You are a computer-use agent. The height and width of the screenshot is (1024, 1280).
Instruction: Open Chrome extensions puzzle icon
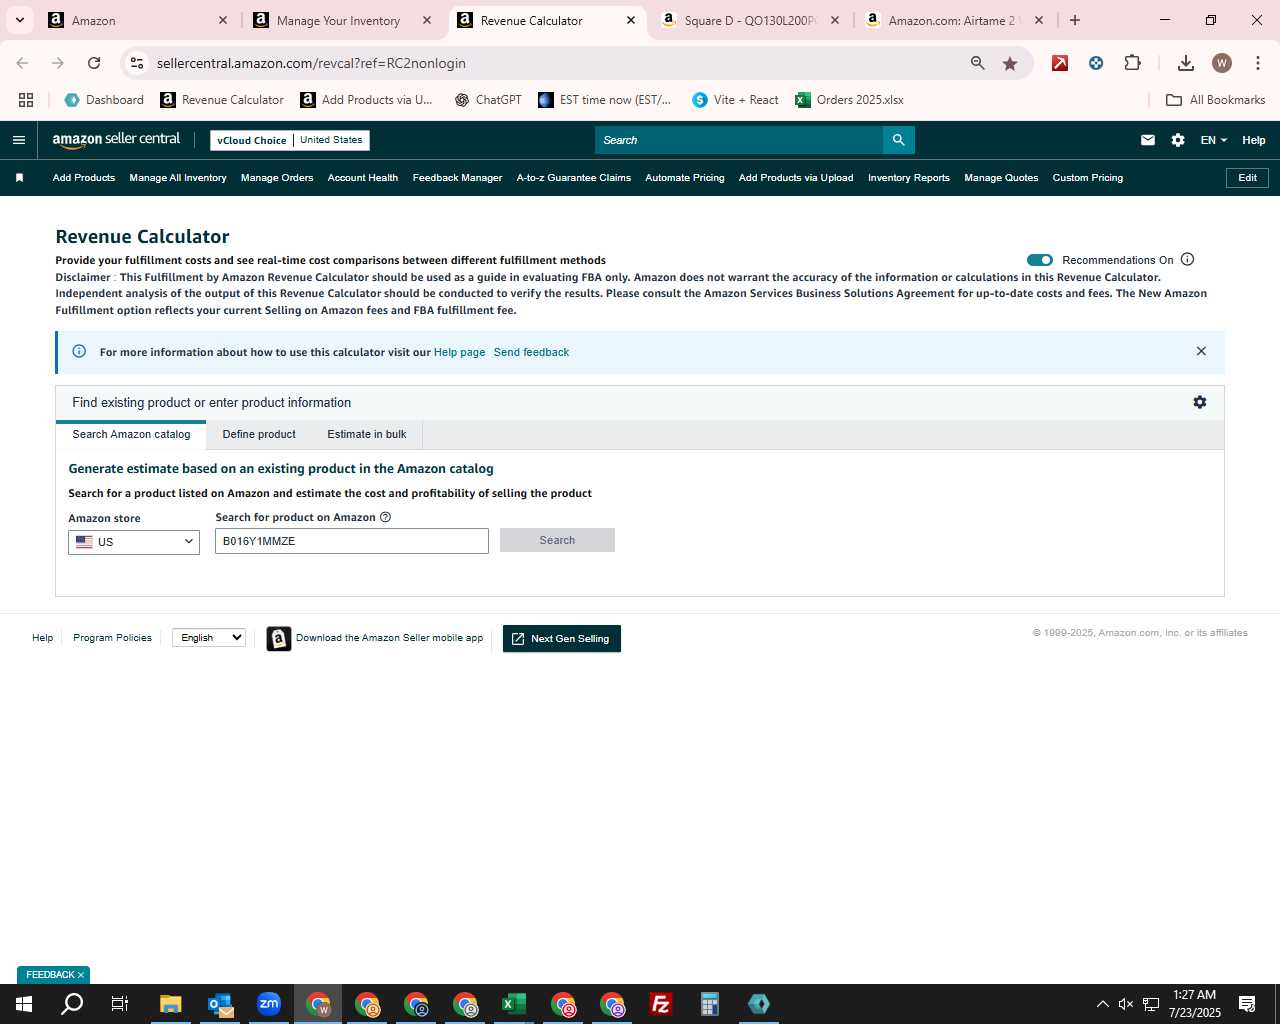click(x=1132, y=63)
